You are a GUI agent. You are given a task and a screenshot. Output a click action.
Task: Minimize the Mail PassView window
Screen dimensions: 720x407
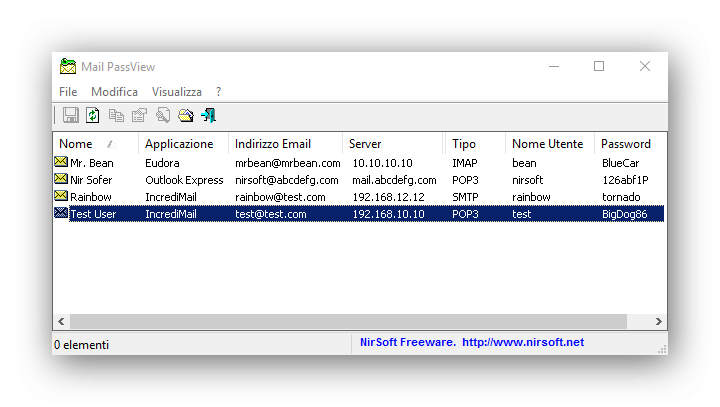pos(554,66)
